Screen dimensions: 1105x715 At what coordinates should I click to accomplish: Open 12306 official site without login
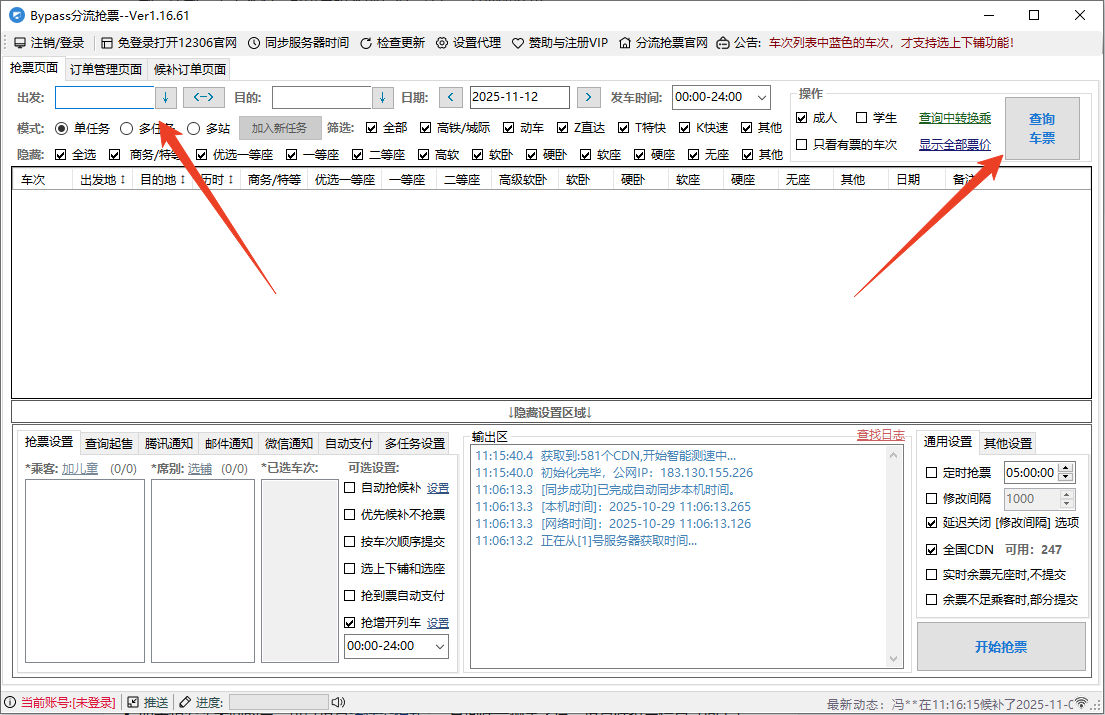click(107, 43)
